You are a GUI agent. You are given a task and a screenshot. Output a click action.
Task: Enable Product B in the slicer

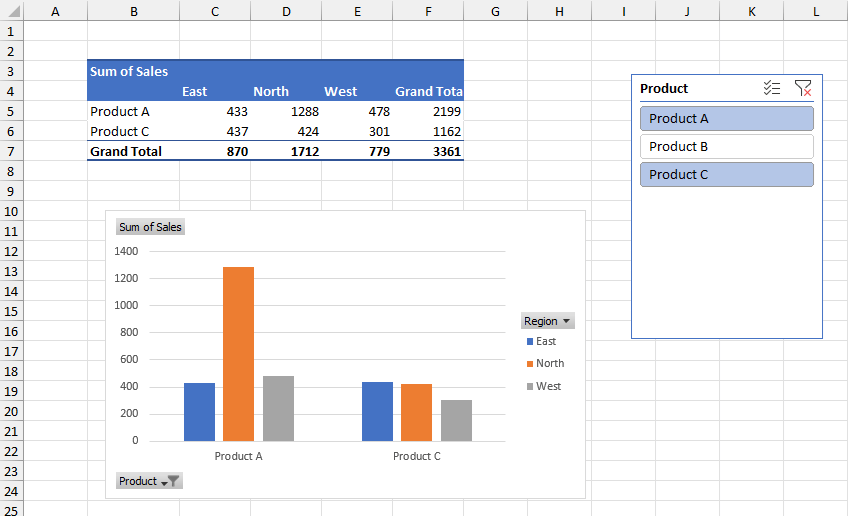pyautogui.click(x=726, y=147)
